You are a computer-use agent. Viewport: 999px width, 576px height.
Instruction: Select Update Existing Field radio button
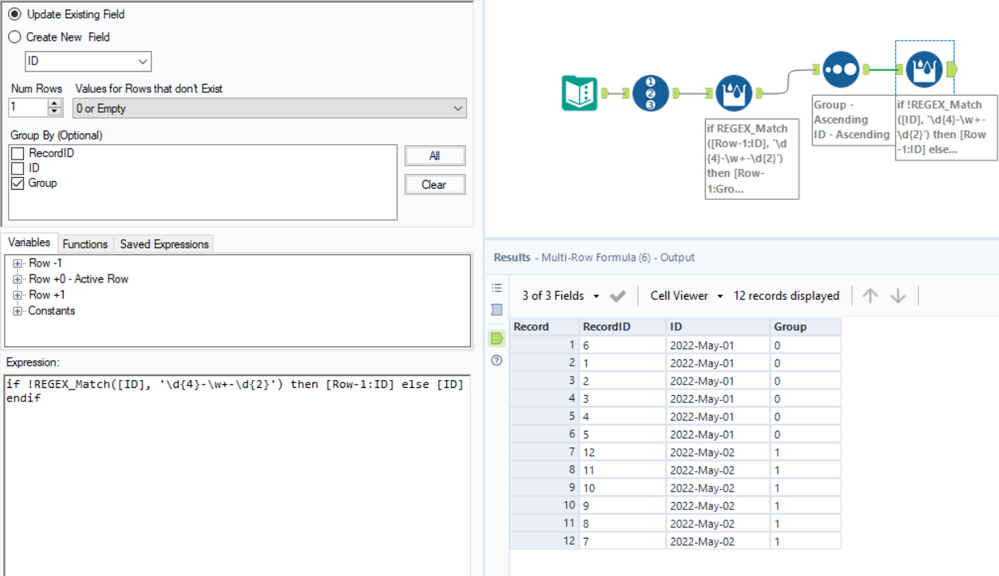[x=14, y=14]
